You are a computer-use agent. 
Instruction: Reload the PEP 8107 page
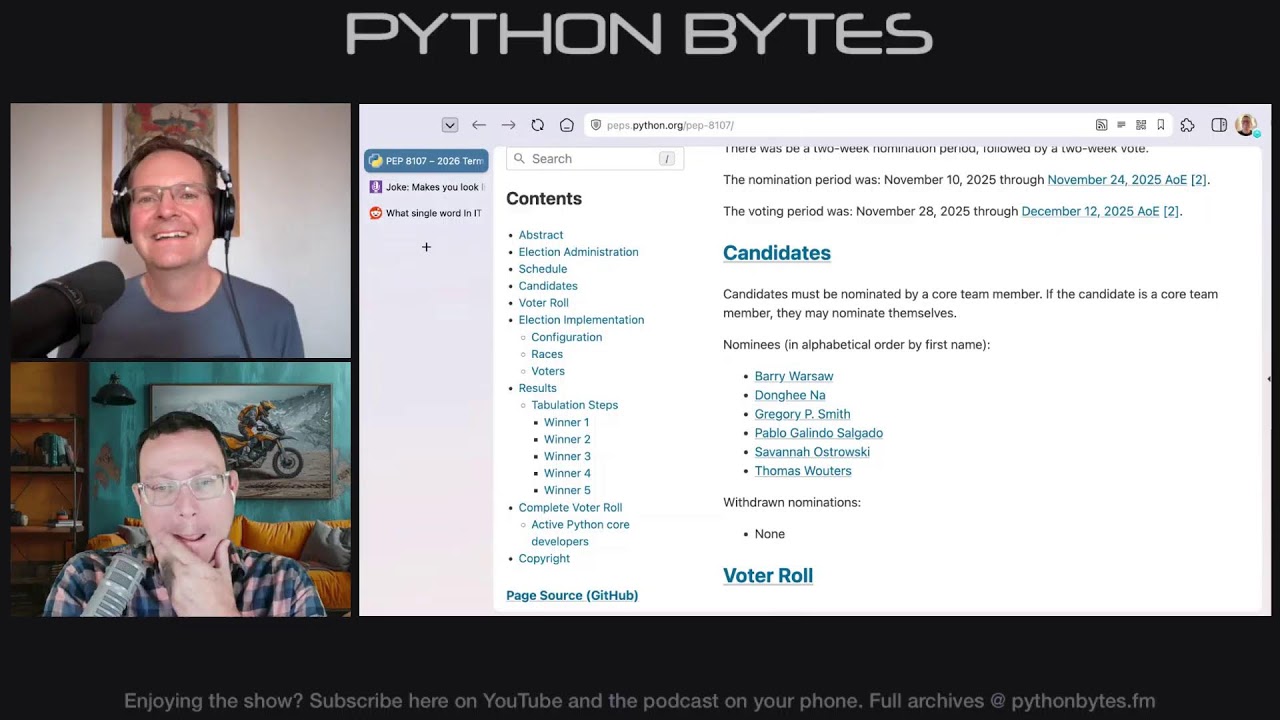[538, 125]
